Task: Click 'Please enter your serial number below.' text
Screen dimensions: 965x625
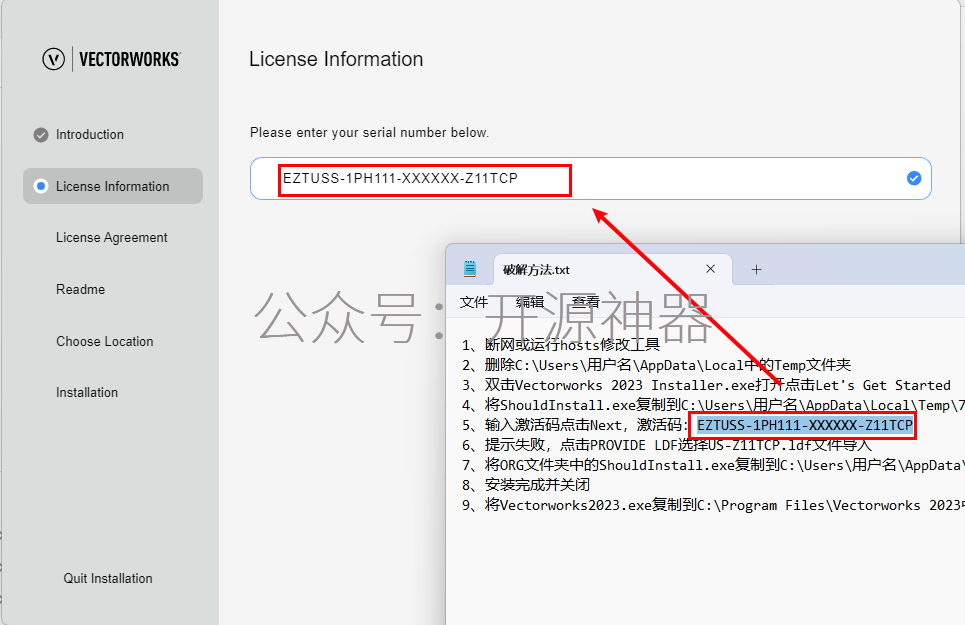Action: [369, 133]
